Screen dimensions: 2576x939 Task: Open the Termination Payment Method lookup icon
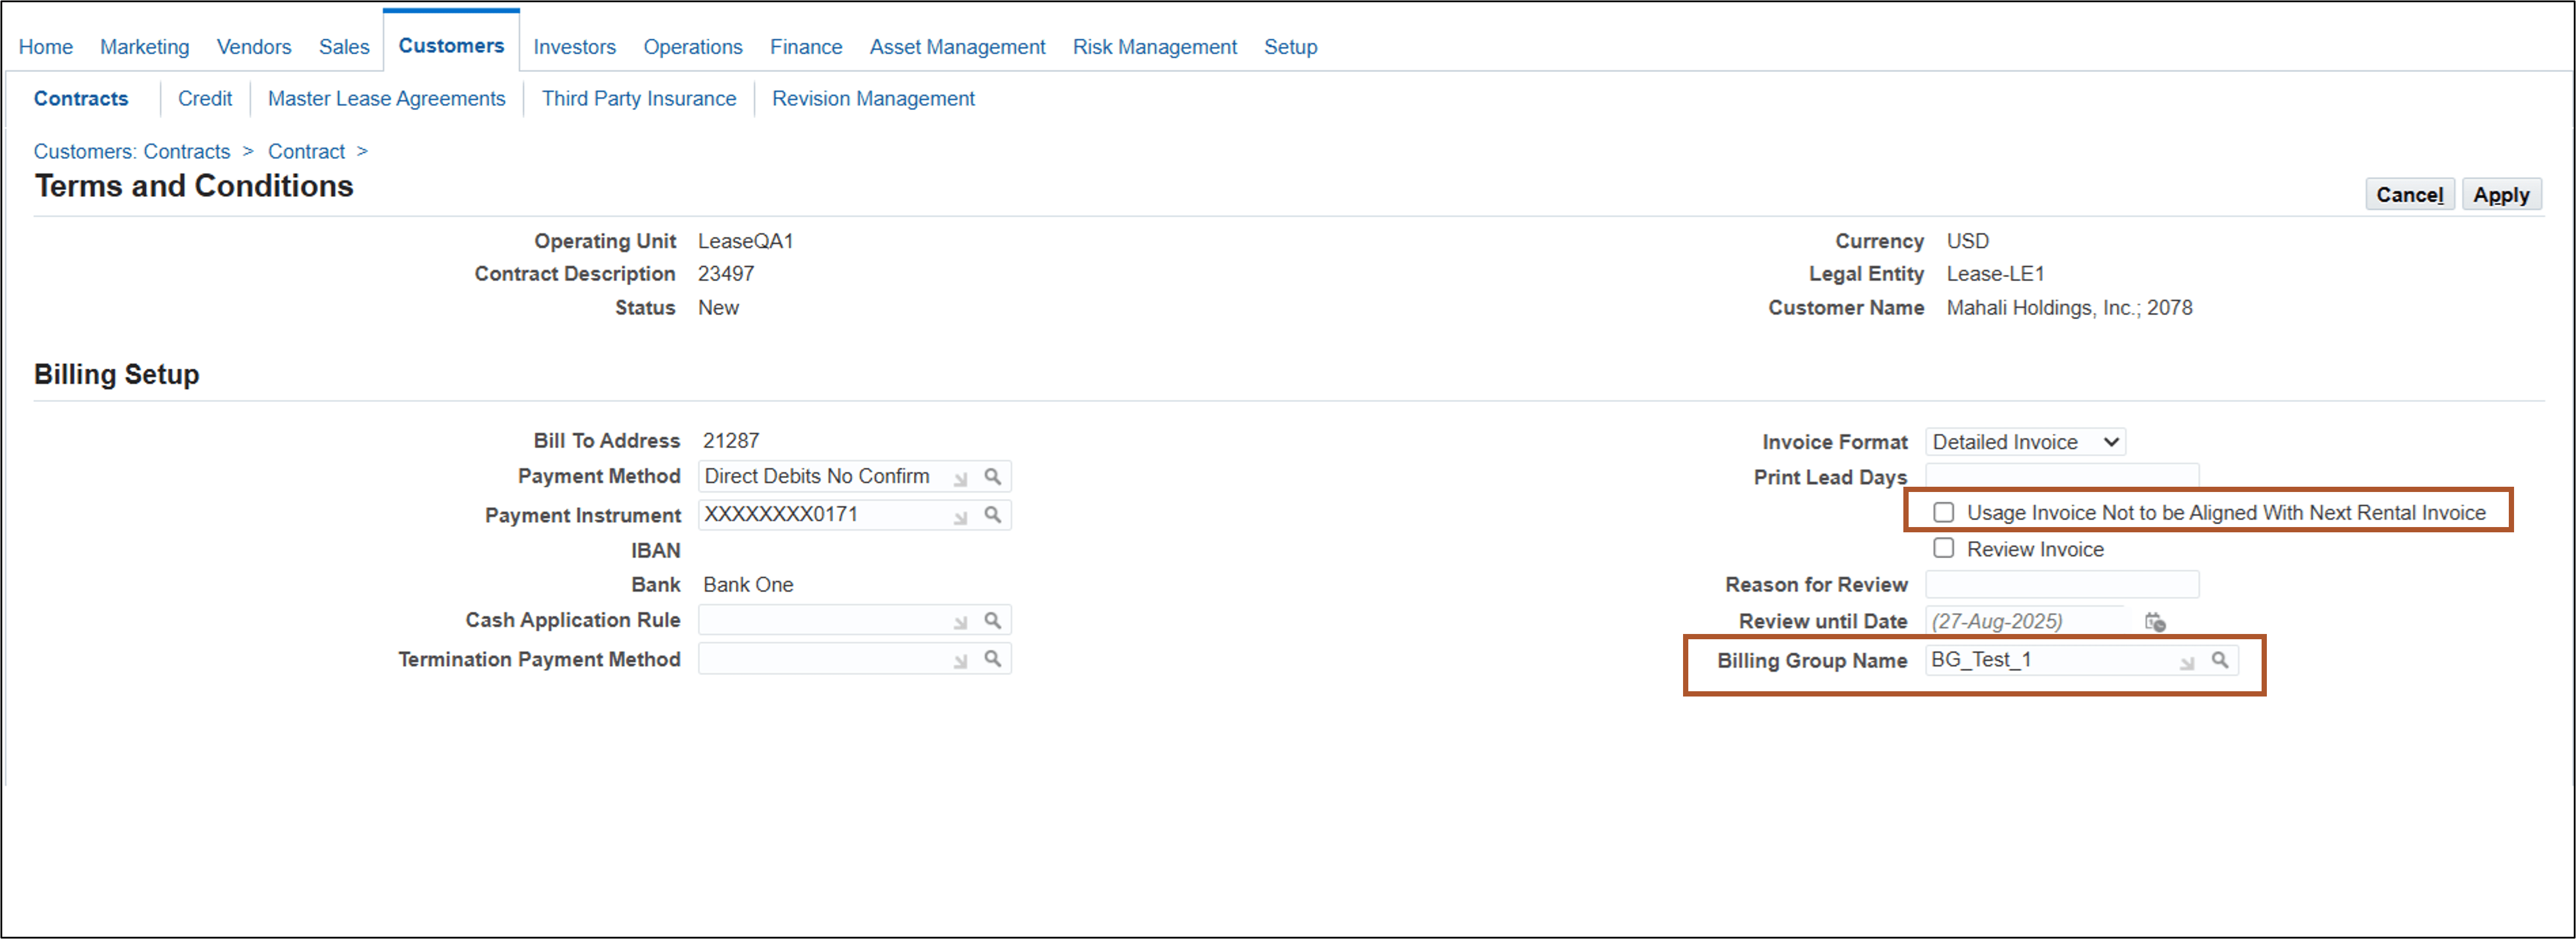pos(993,659)
